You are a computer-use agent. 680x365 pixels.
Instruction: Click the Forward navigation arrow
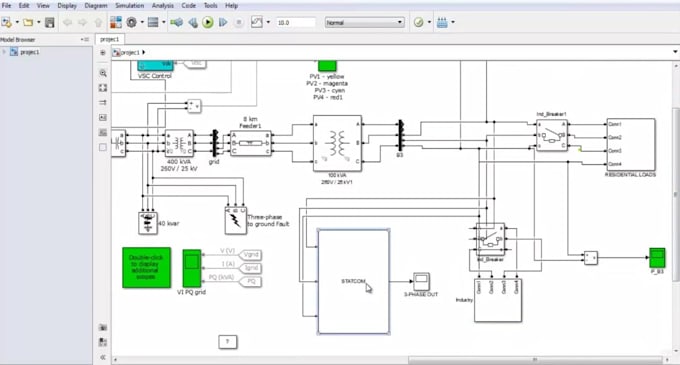82,23
